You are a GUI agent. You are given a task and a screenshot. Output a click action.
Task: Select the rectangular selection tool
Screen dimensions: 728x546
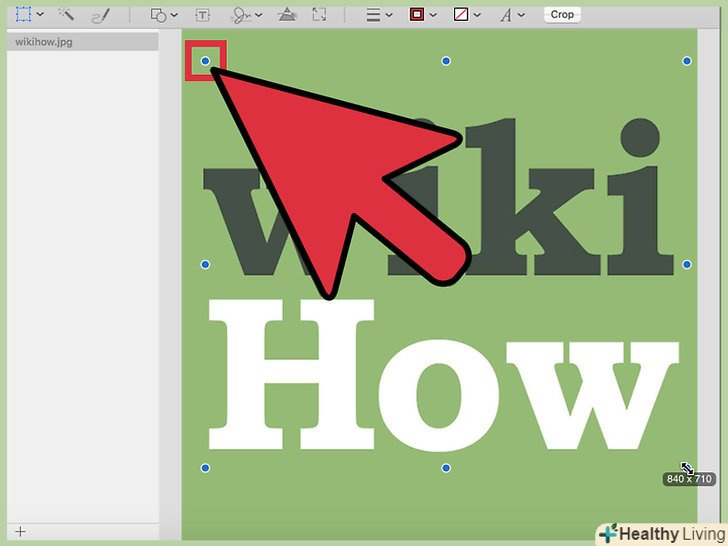[x=23, y=14]
